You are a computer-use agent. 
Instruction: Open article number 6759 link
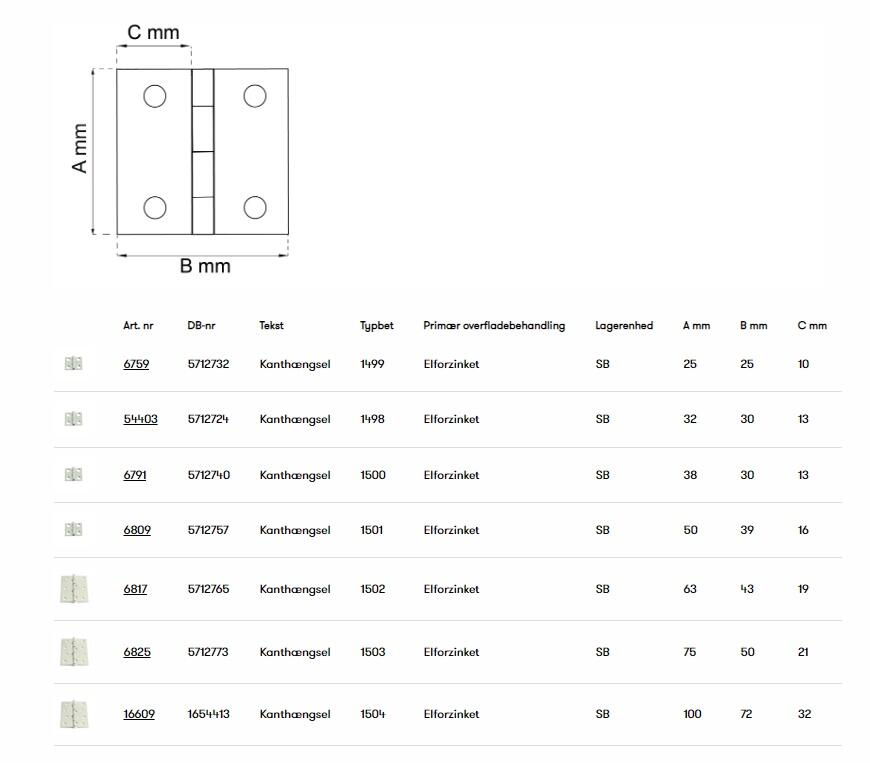click(x=136, y=364)
